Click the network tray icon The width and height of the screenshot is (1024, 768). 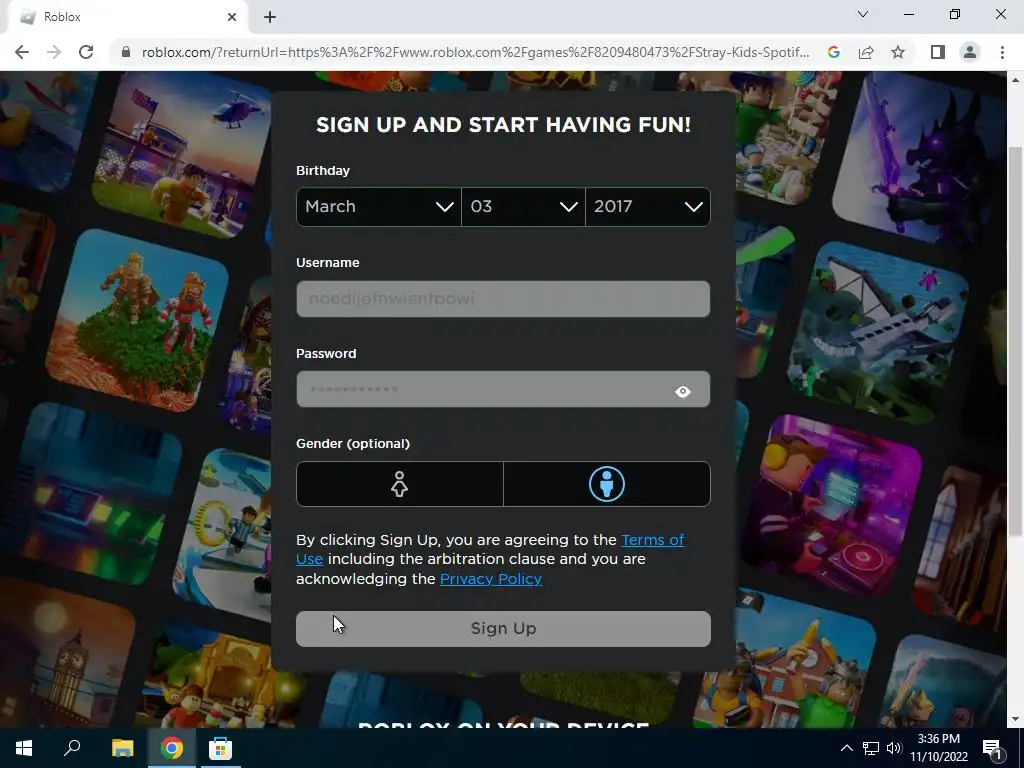pyautogui.click(x=871, y=748)
